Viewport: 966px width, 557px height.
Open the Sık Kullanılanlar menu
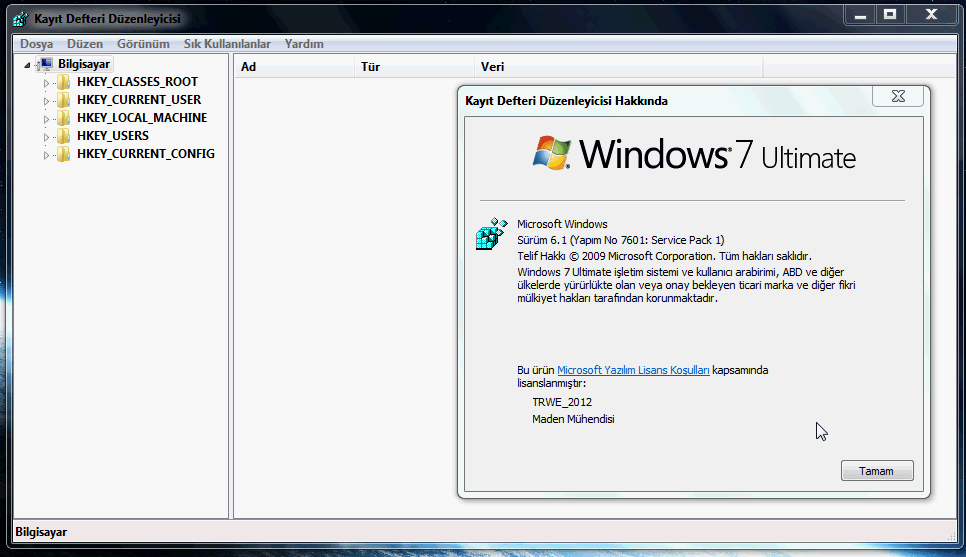(x=227, y=44)
